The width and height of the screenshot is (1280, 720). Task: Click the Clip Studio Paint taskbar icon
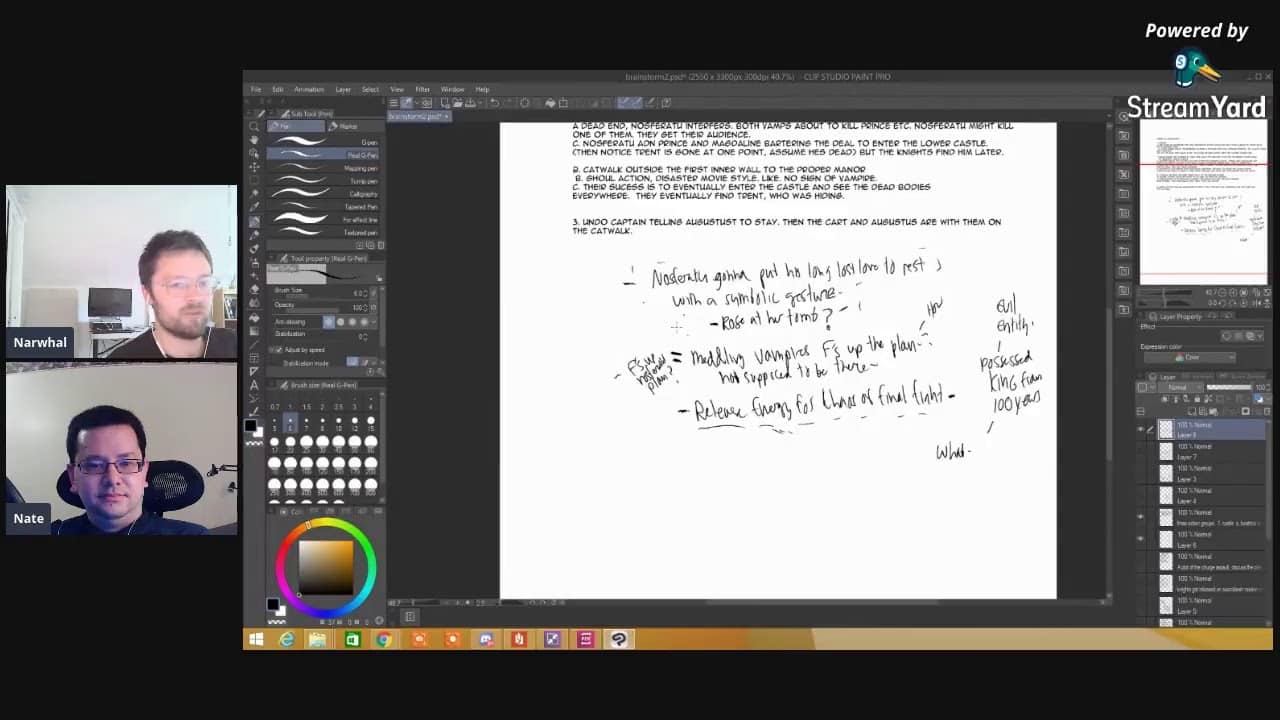click(618, 640)
